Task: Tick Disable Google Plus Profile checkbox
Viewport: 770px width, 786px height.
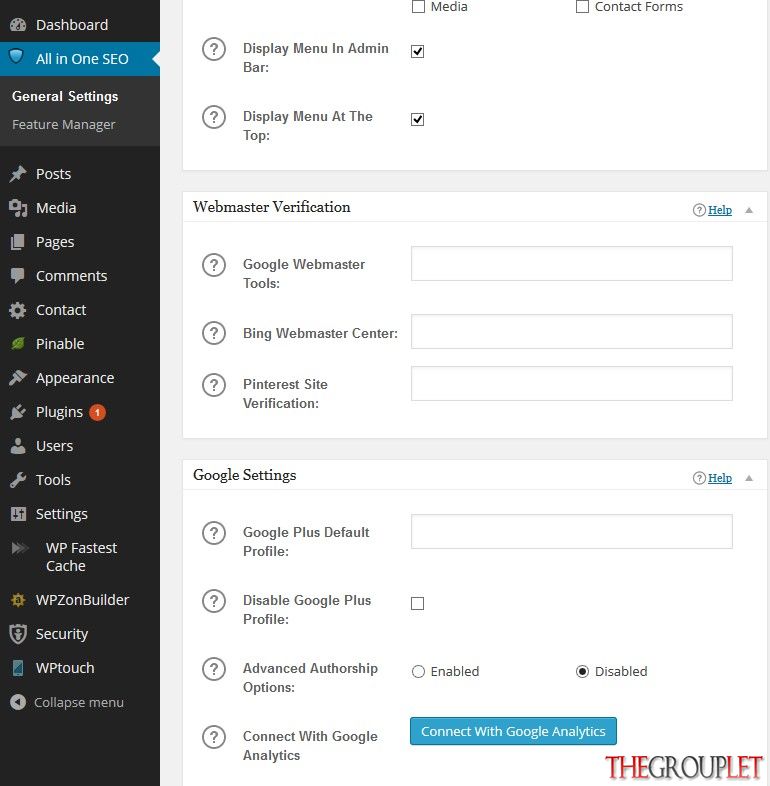Action: click(x=417, y=603)
